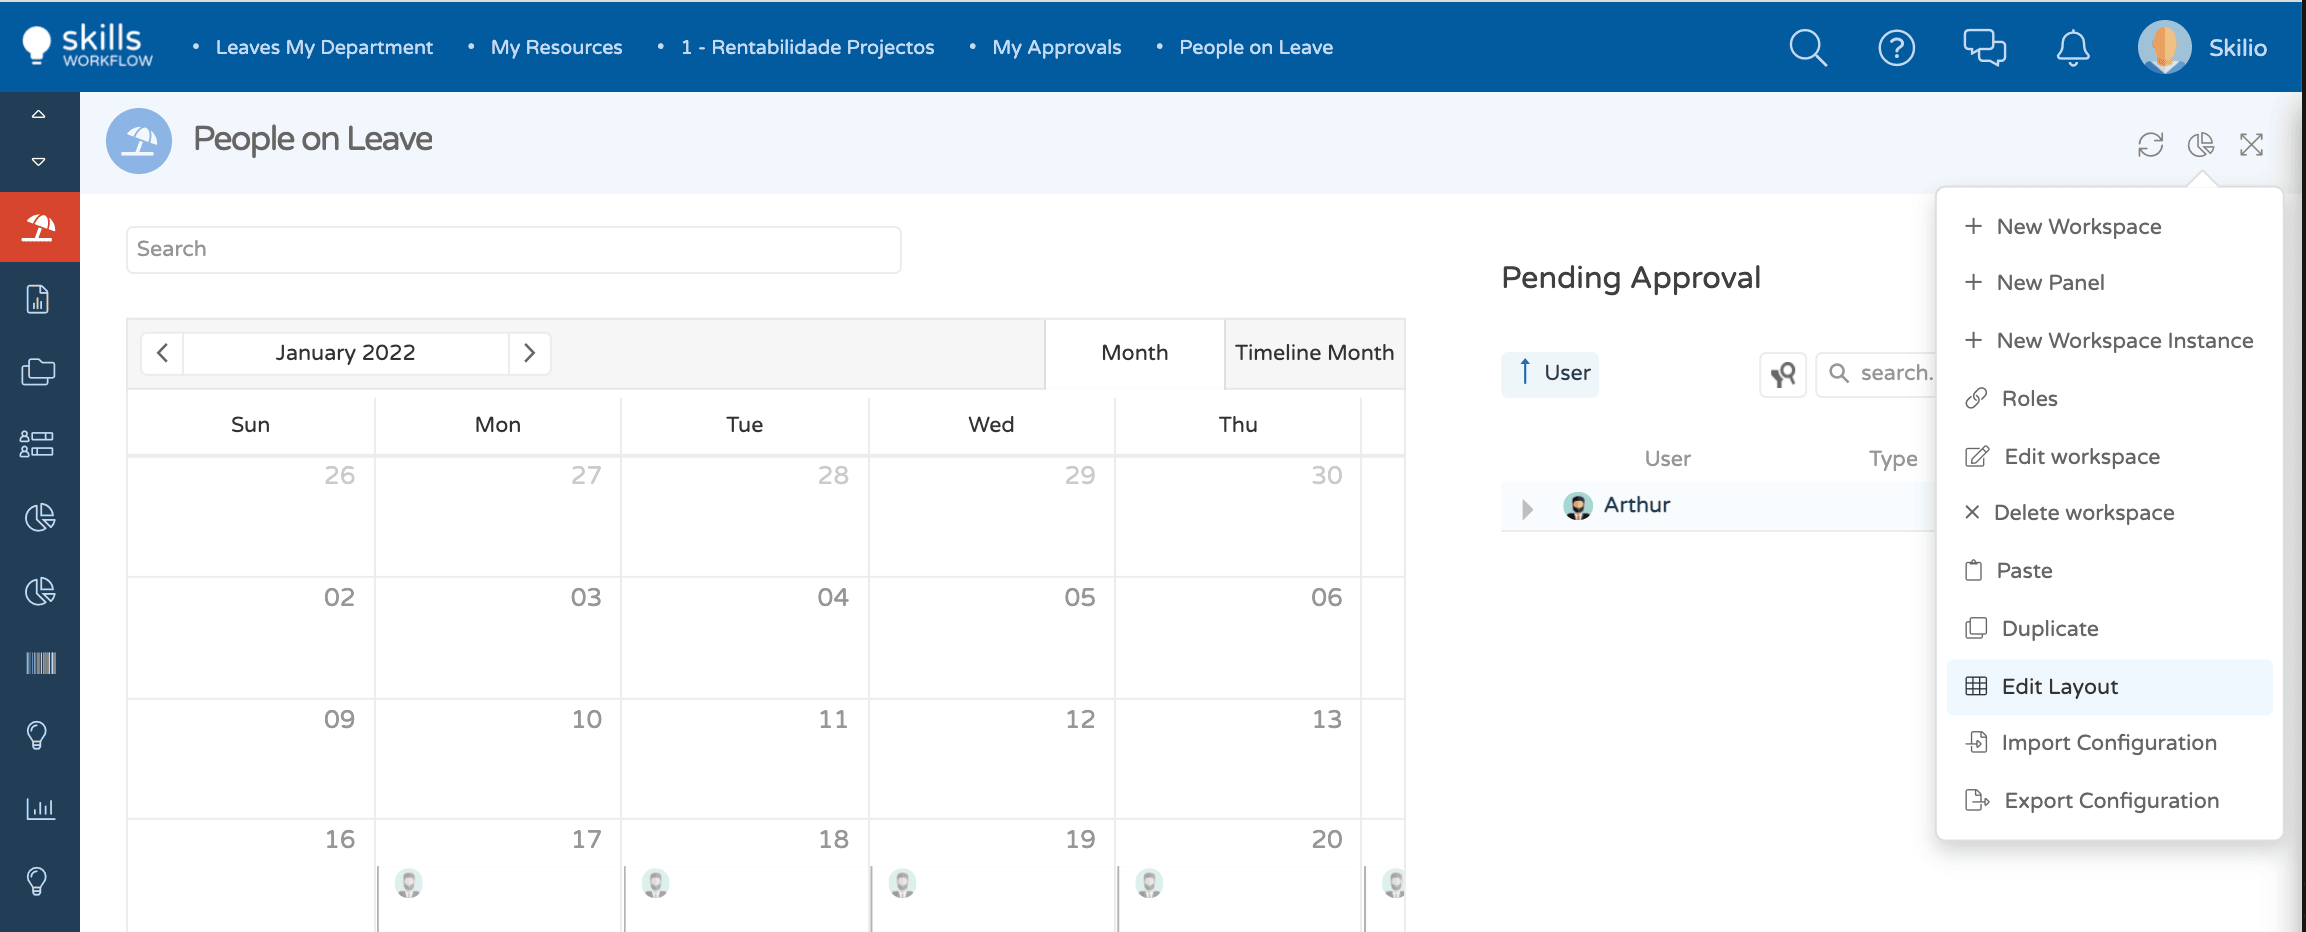Expand the Arthur row
This screenshot has height=932, width=2306.
tap(1527, 509)
